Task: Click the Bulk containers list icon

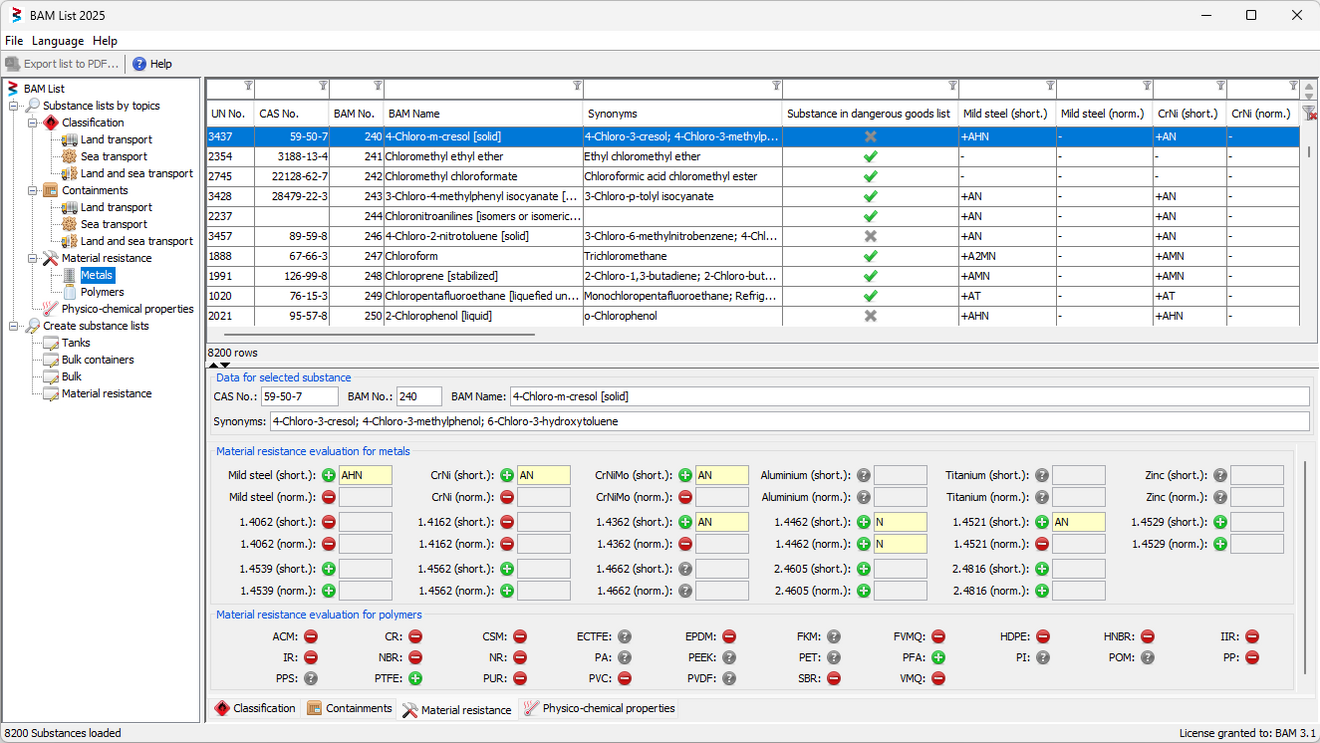Action: (51, 360)
